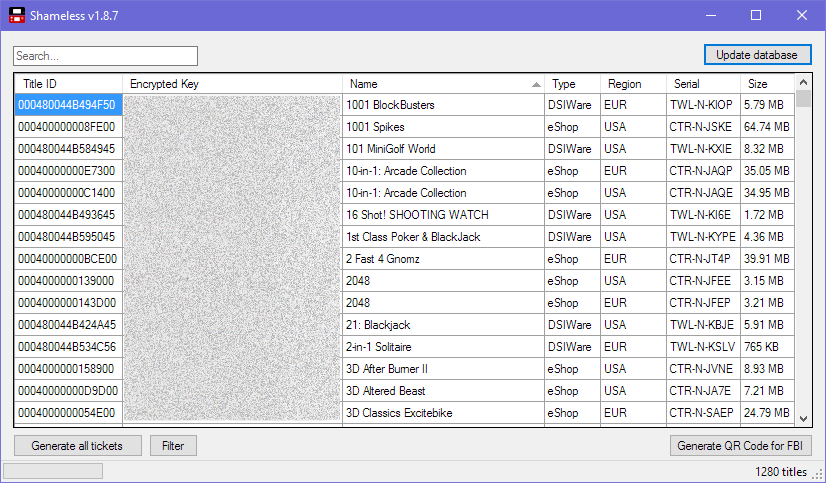
Task: Click the 39.91 MB size cell
Action: 767,259
